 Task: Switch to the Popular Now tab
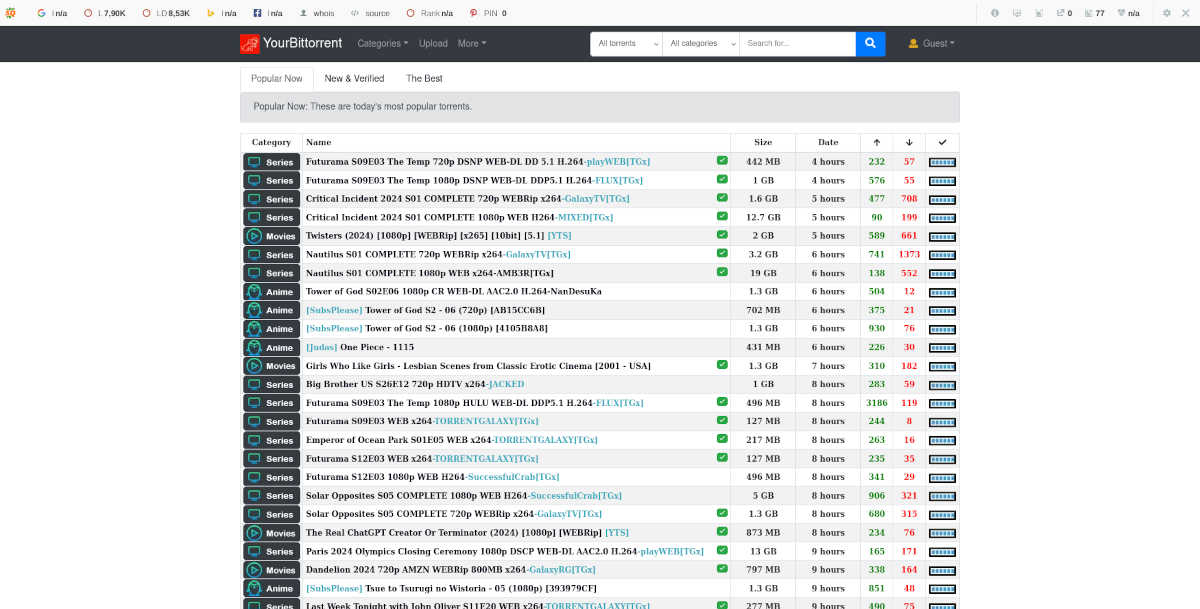[x=277, y=79]
